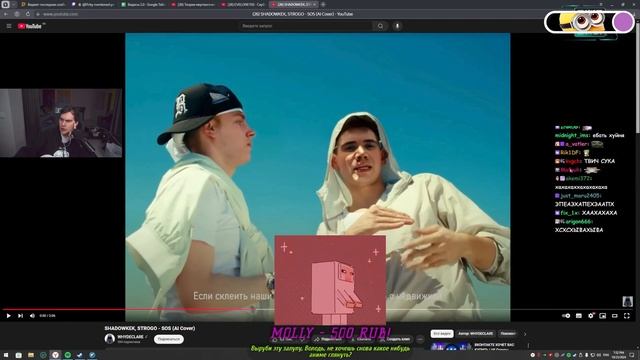
Task: Click the search magnifier button
Action: pyautogui.click(x=380, y=26)
